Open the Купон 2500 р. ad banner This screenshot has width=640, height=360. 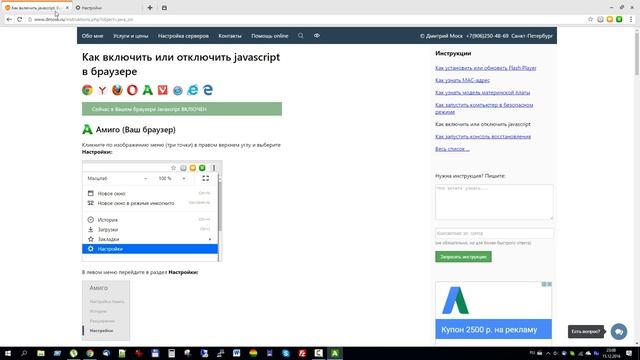[x=493, y=329]
